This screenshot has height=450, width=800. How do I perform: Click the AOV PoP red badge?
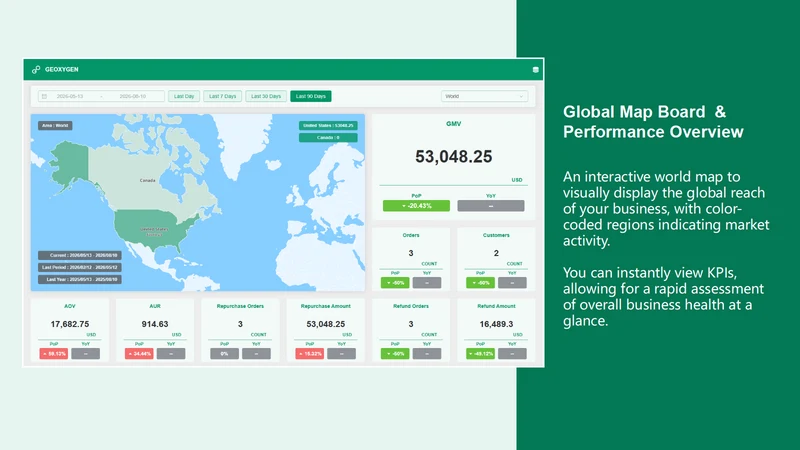coord(54,354)
